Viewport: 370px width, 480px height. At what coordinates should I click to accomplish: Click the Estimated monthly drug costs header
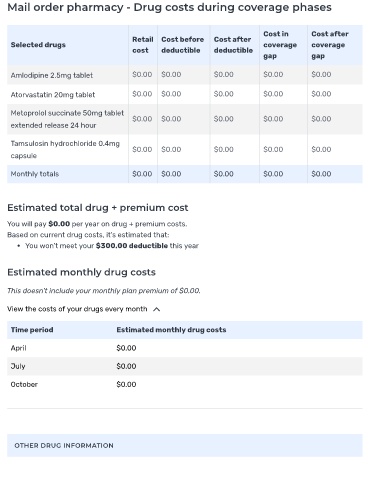coord(171,330)
